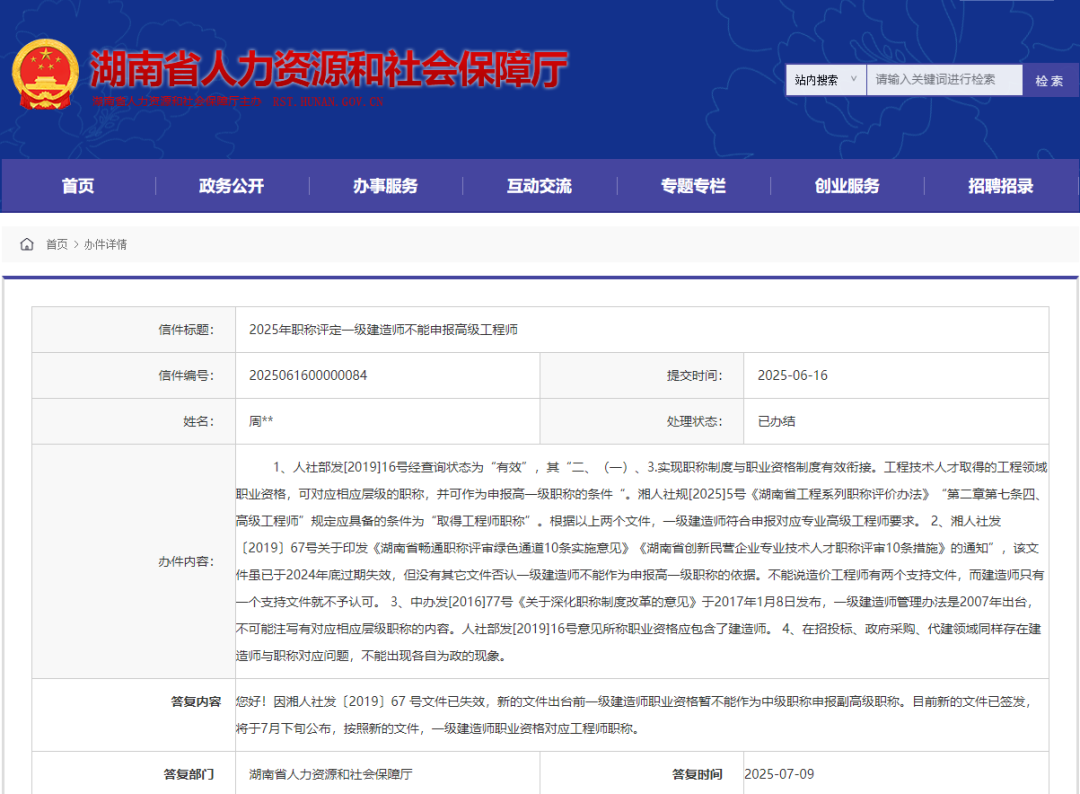
Task: Click the reply date 2025-07-09
Action: tap(779, 774)
